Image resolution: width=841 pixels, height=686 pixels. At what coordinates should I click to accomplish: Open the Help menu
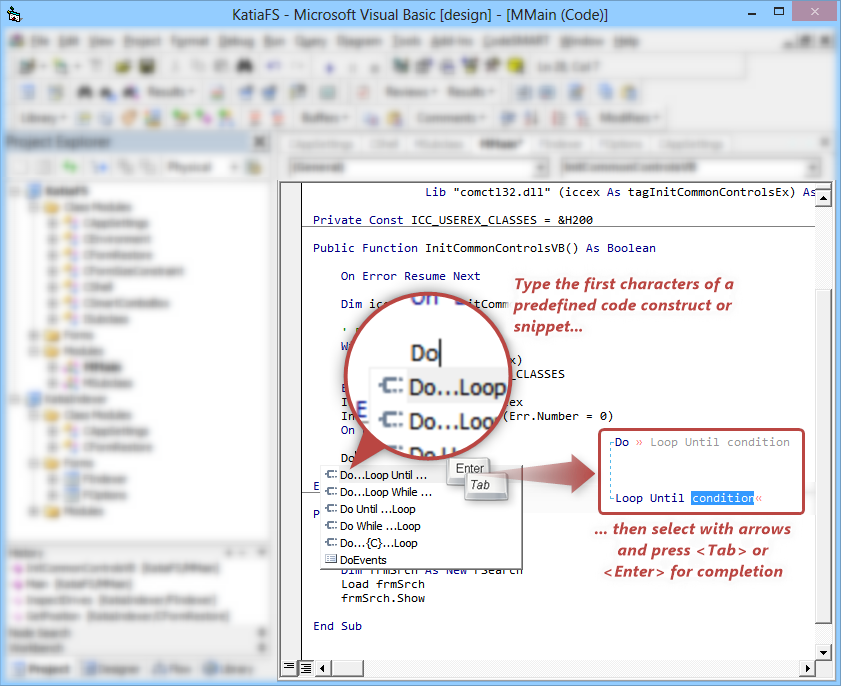click(x=626, y=41)
